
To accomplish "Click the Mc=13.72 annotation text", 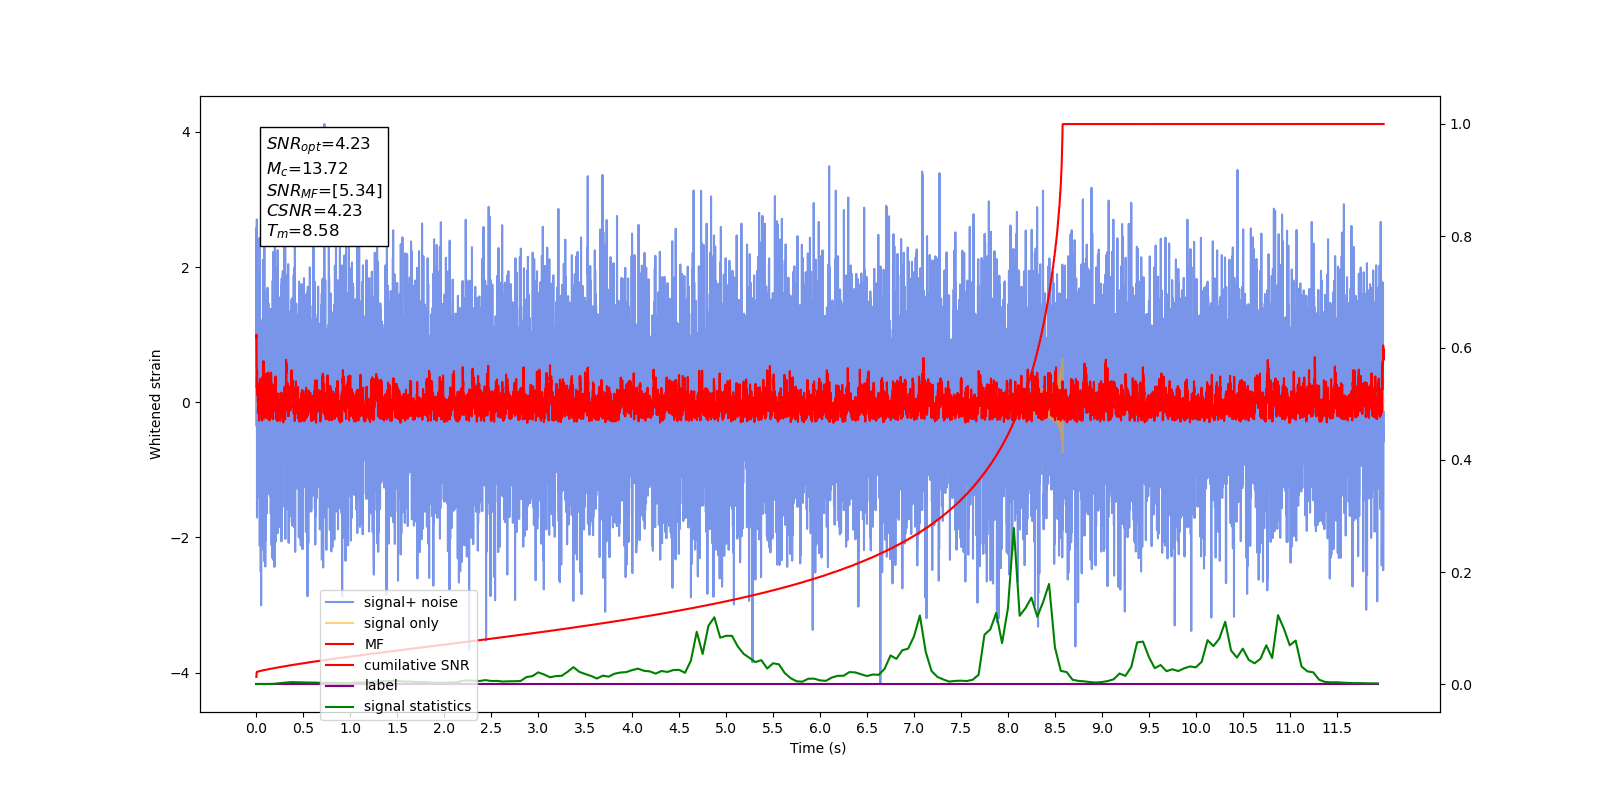I will click(x=307, y=169).
